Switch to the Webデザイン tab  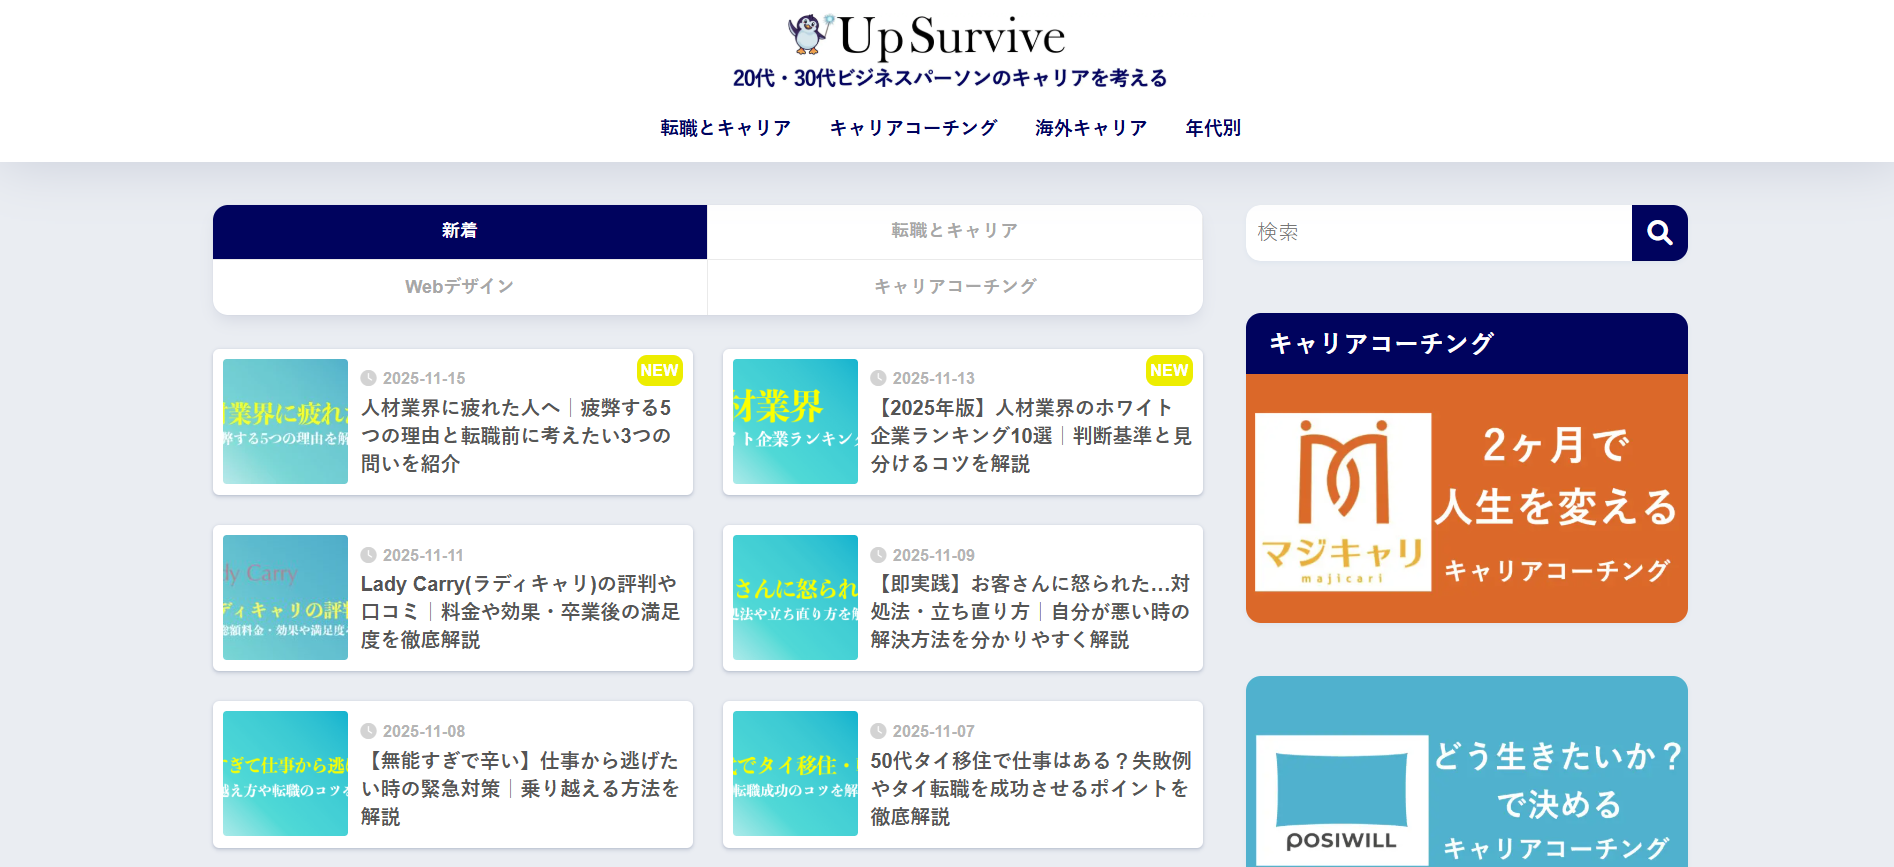(460, 287)
